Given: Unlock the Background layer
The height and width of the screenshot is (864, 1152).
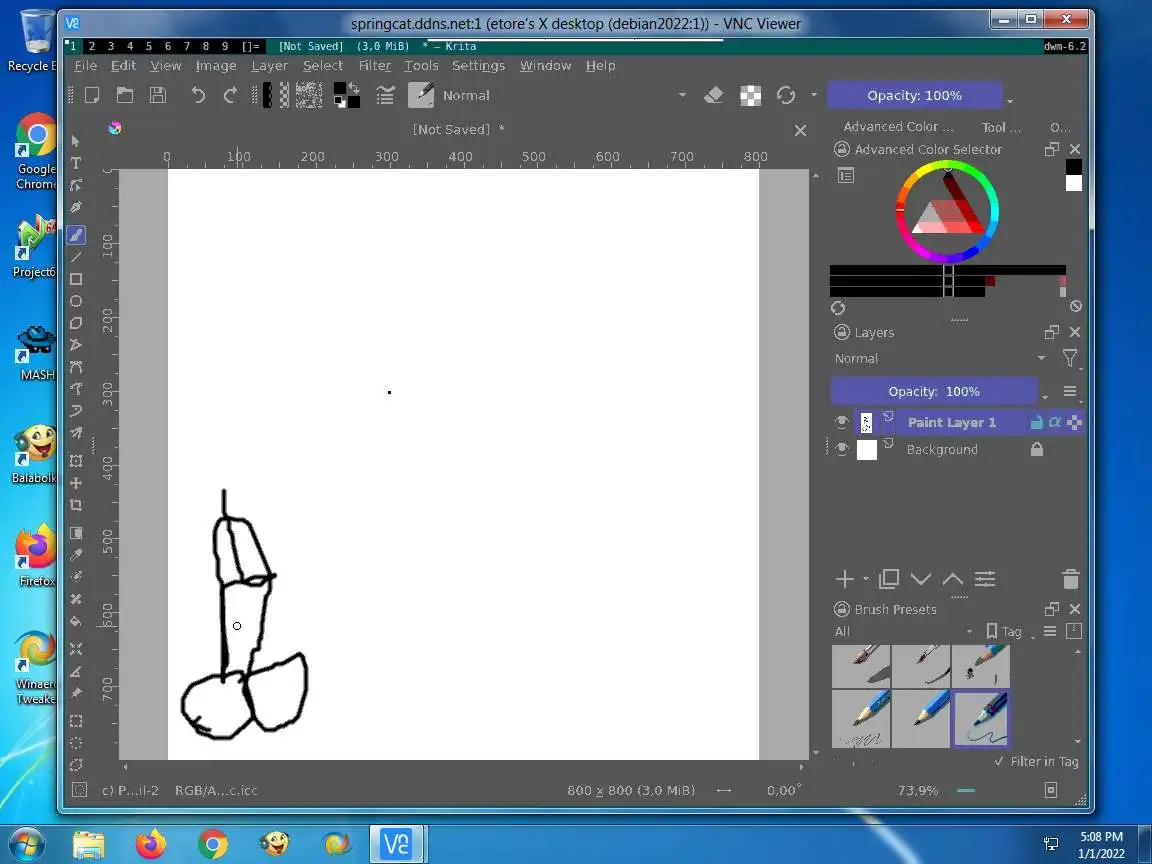Looking at the screenshot, I should click(1037, 449).
